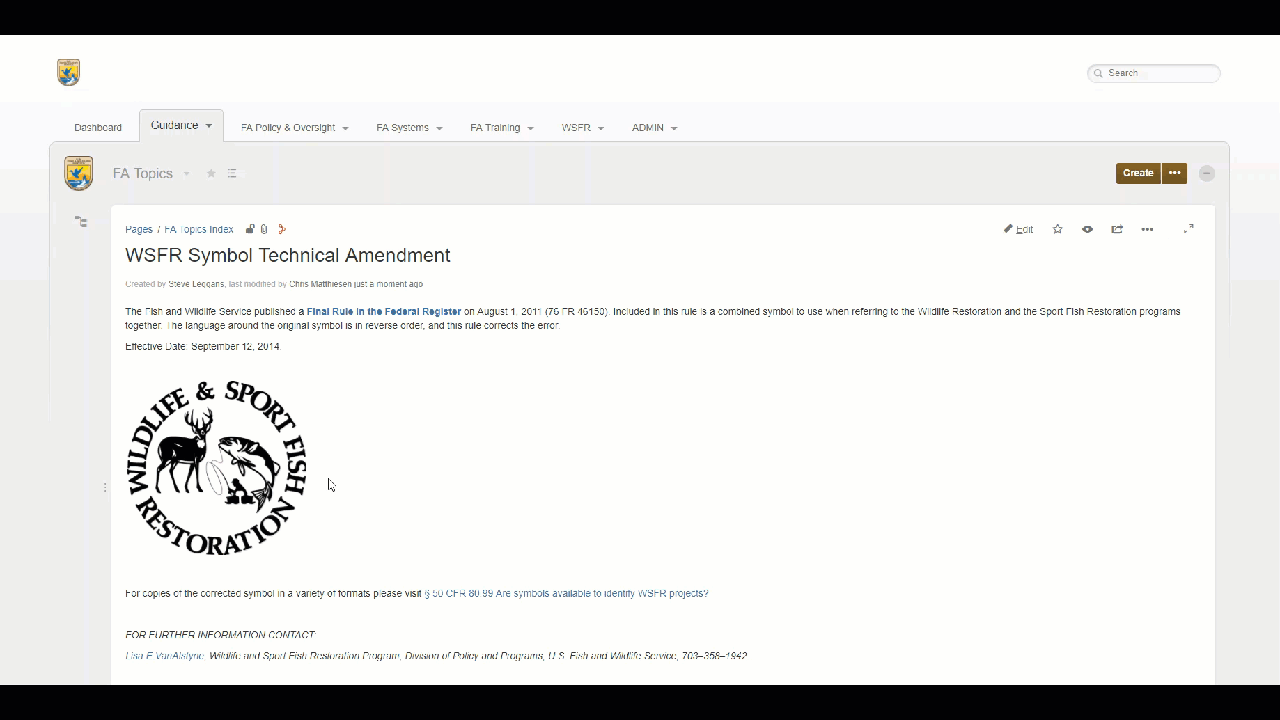Click the Create button

click(x=1138, y=173)
